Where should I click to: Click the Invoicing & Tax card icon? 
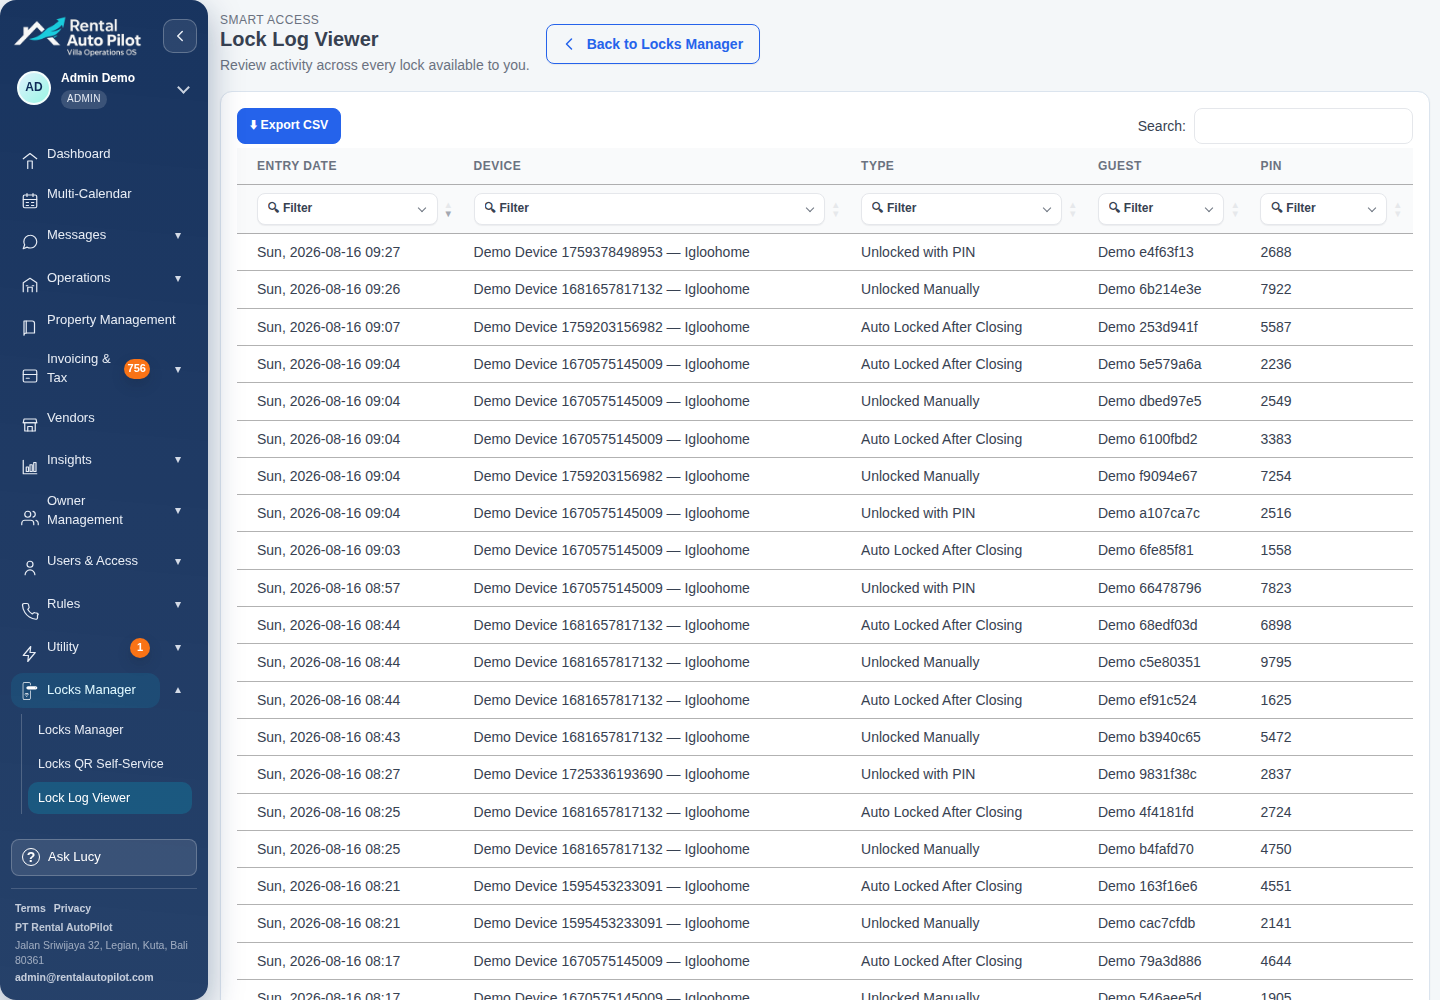pos(30,376)
